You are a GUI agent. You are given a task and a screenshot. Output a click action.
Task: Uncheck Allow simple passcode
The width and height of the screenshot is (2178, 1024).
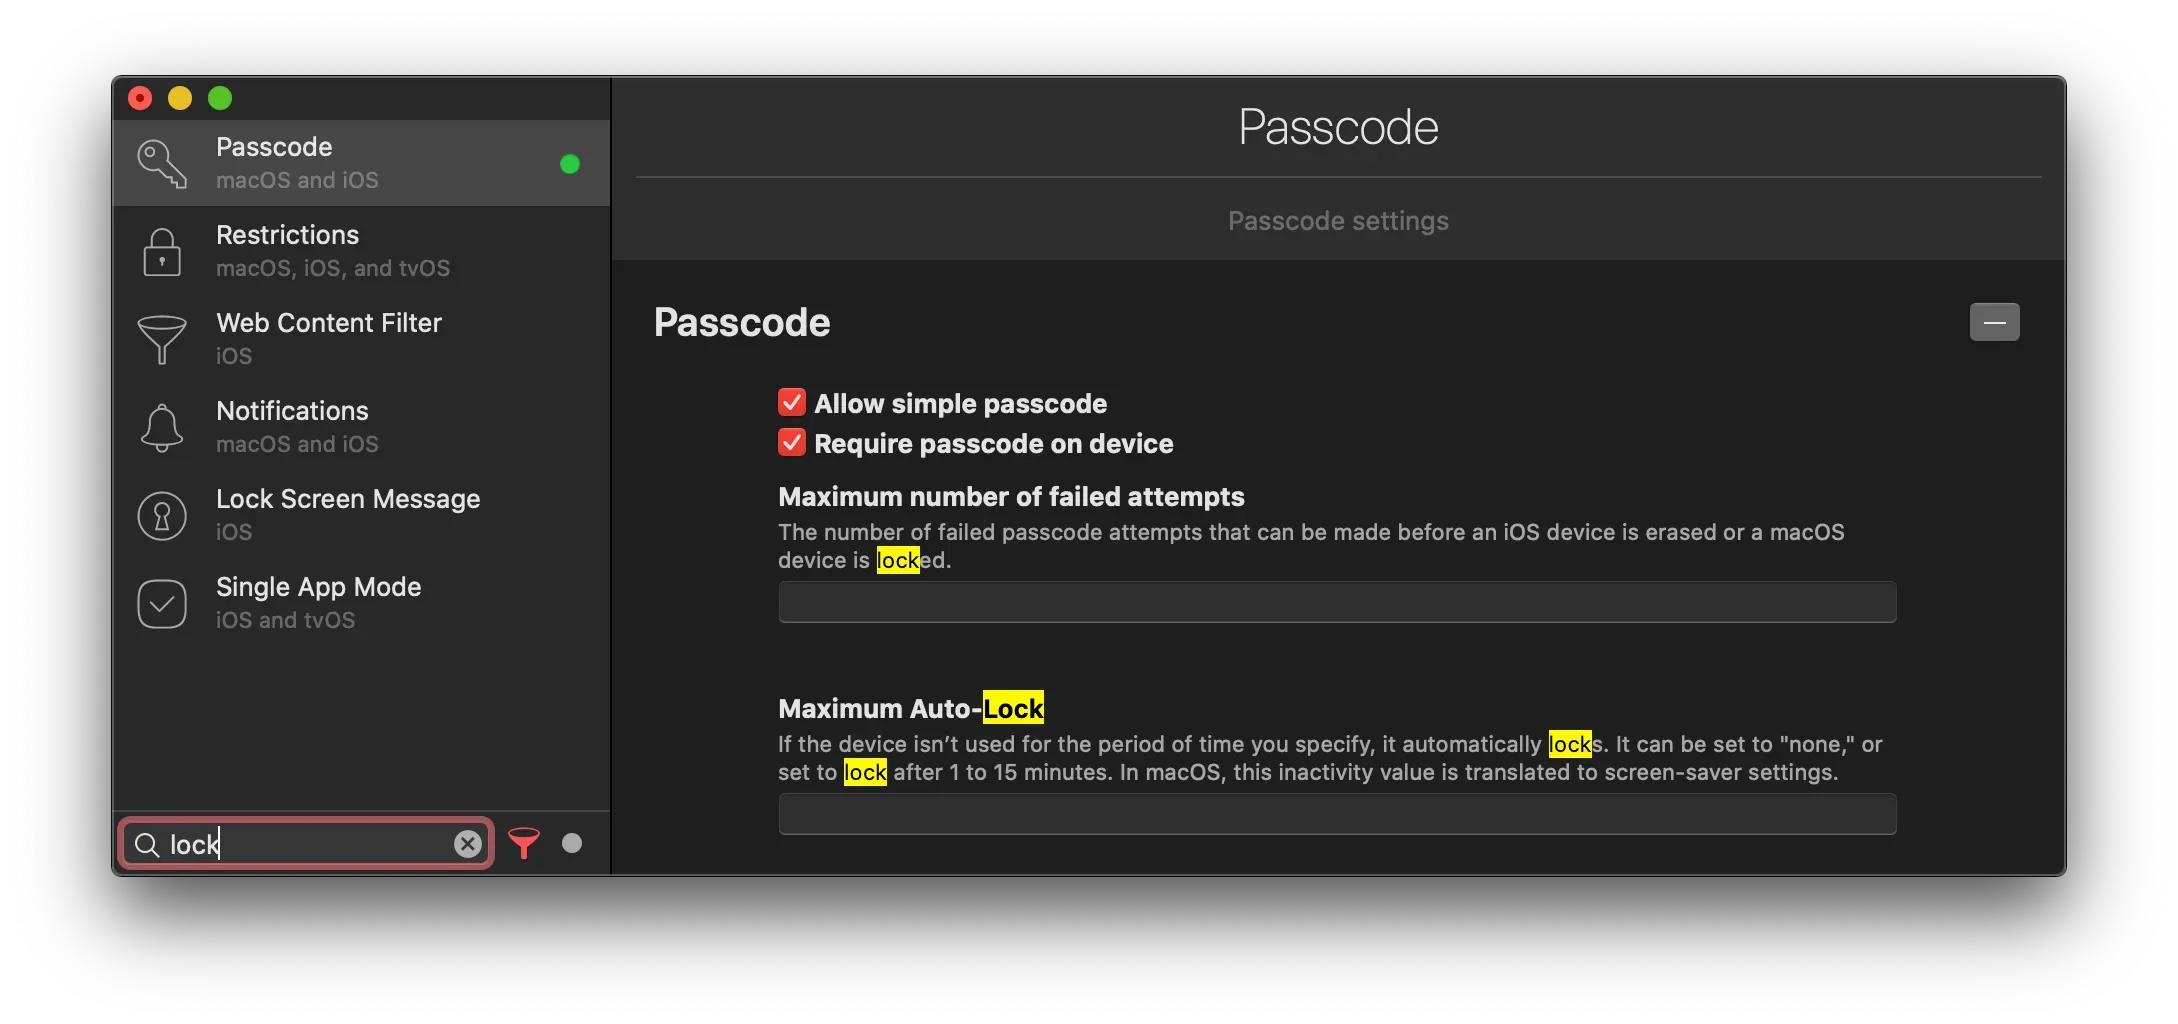click(x=792, y=402)
